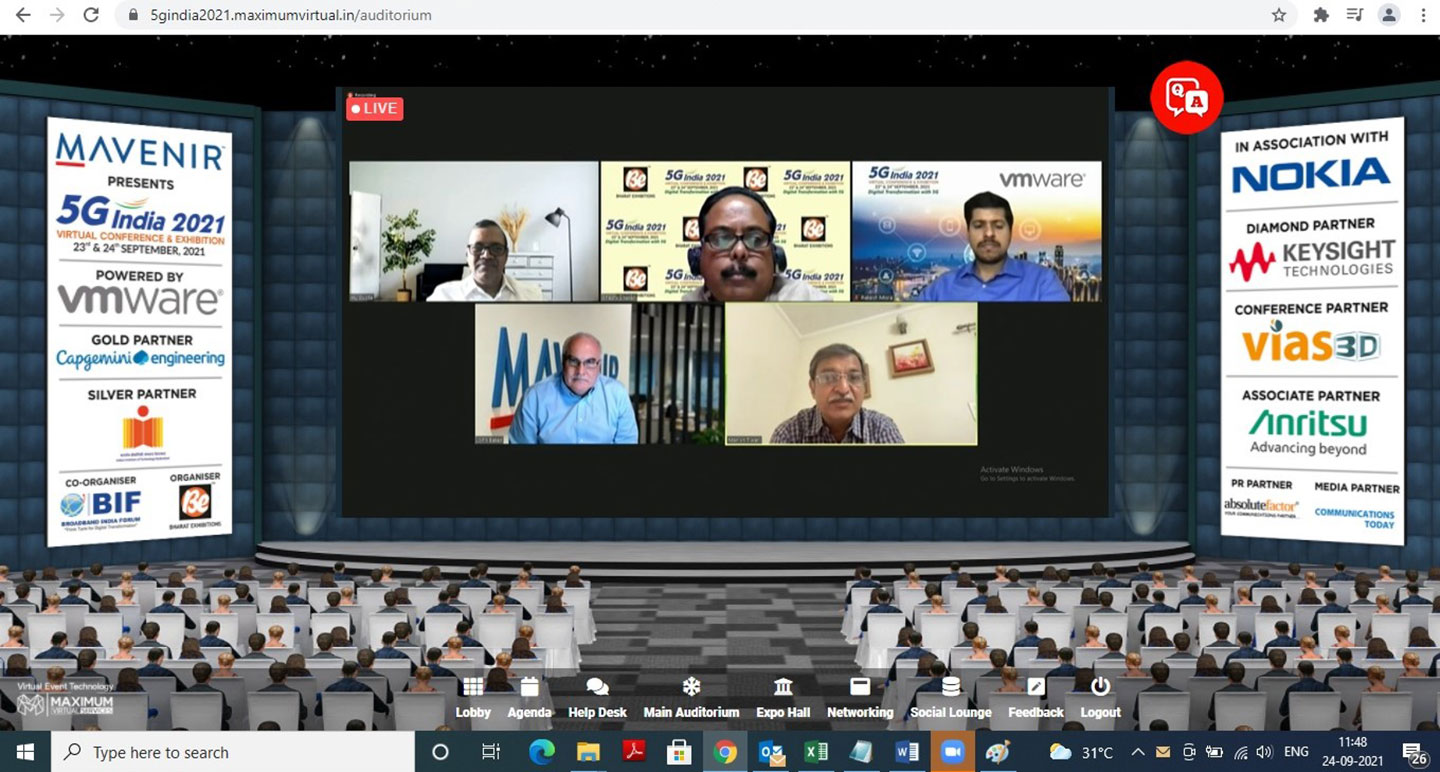Image resolution: width=1440 pixels, height=772 pixels.
Task: Click the Mavenir logo on left banner
Action: coord(140,151)
